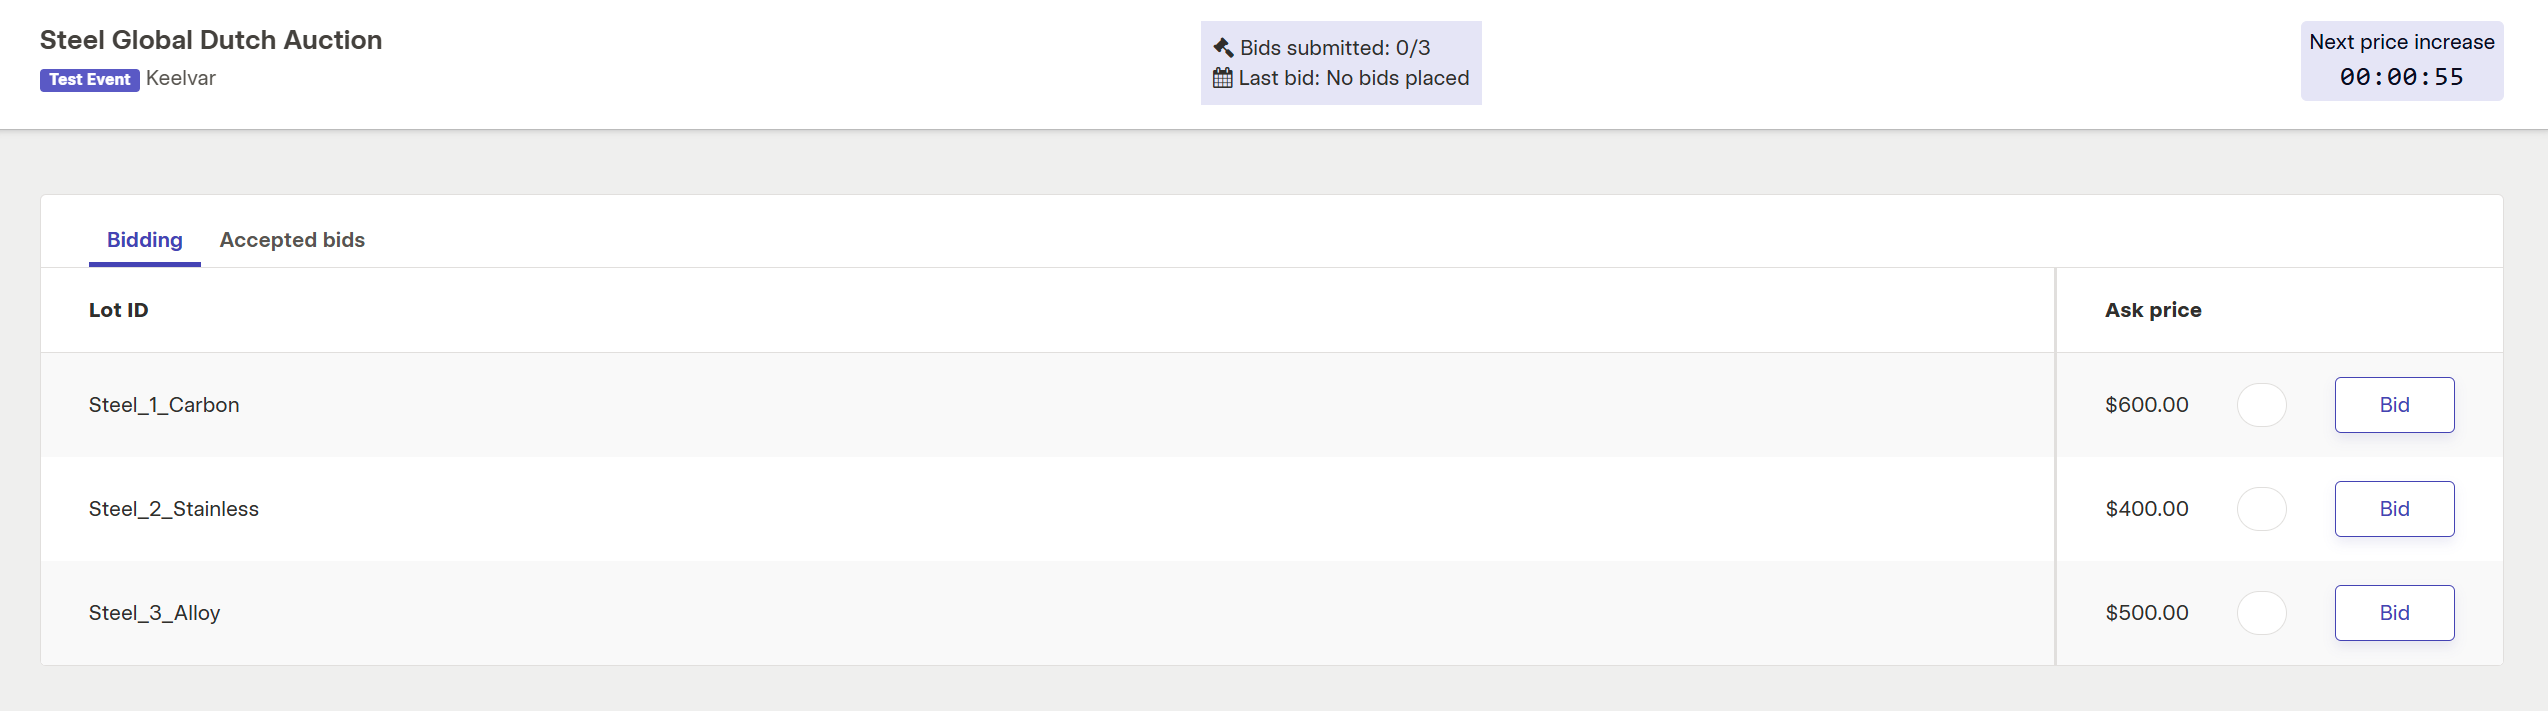Click the Lot ID column header
The height and width of the screenshot is (711, 2548).
pos(119,310)
